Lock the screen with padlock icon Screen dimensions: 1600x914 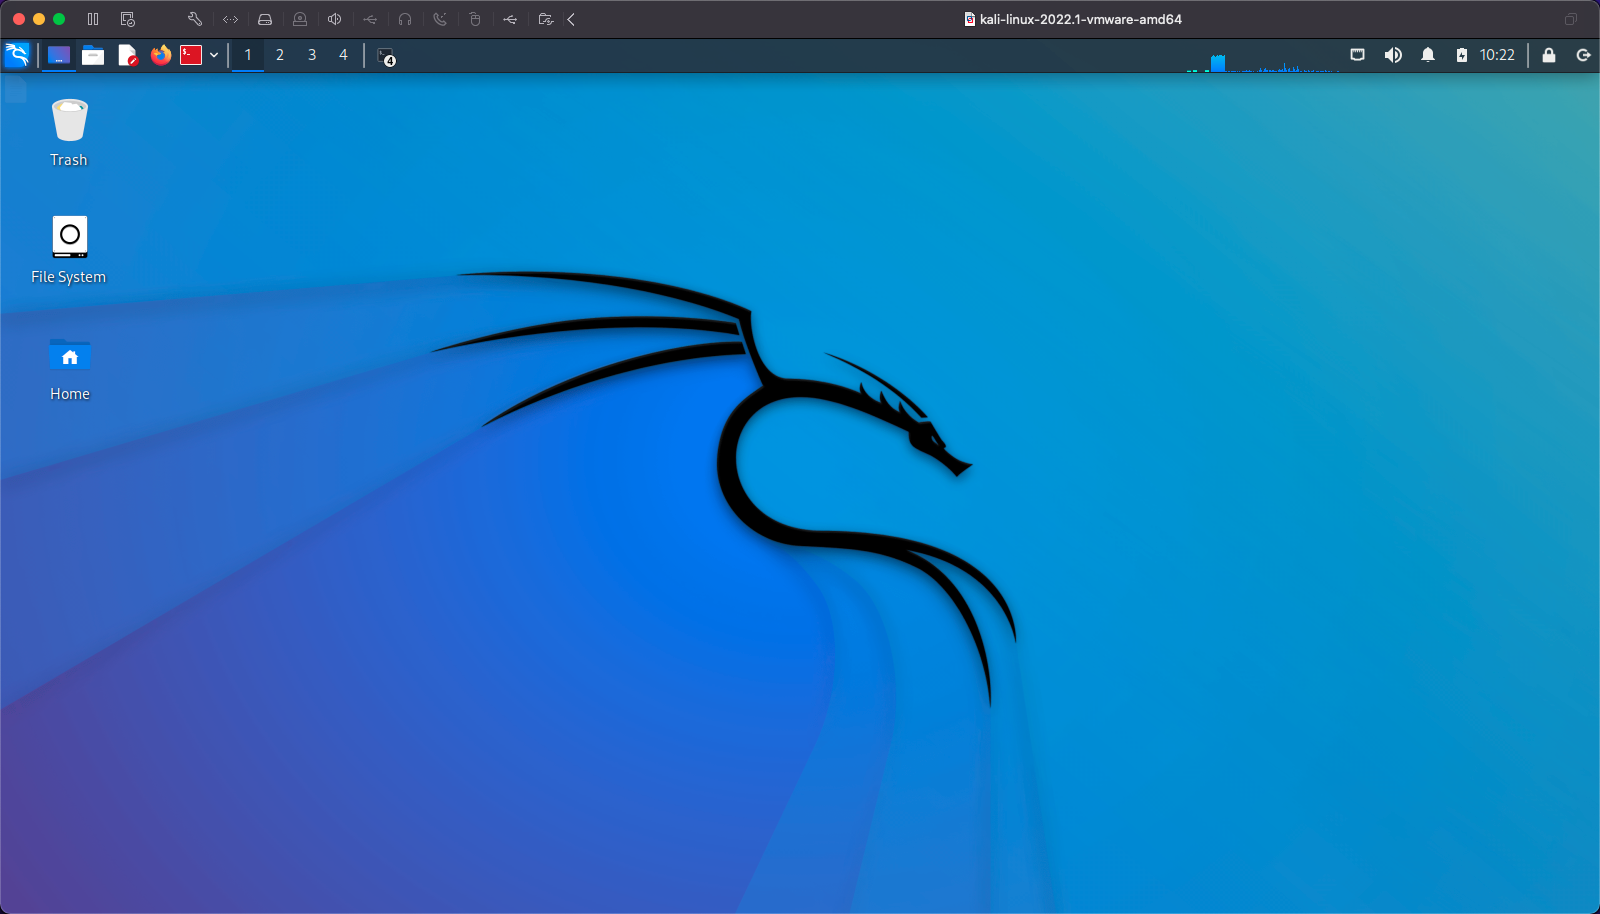pos(1549,55)
